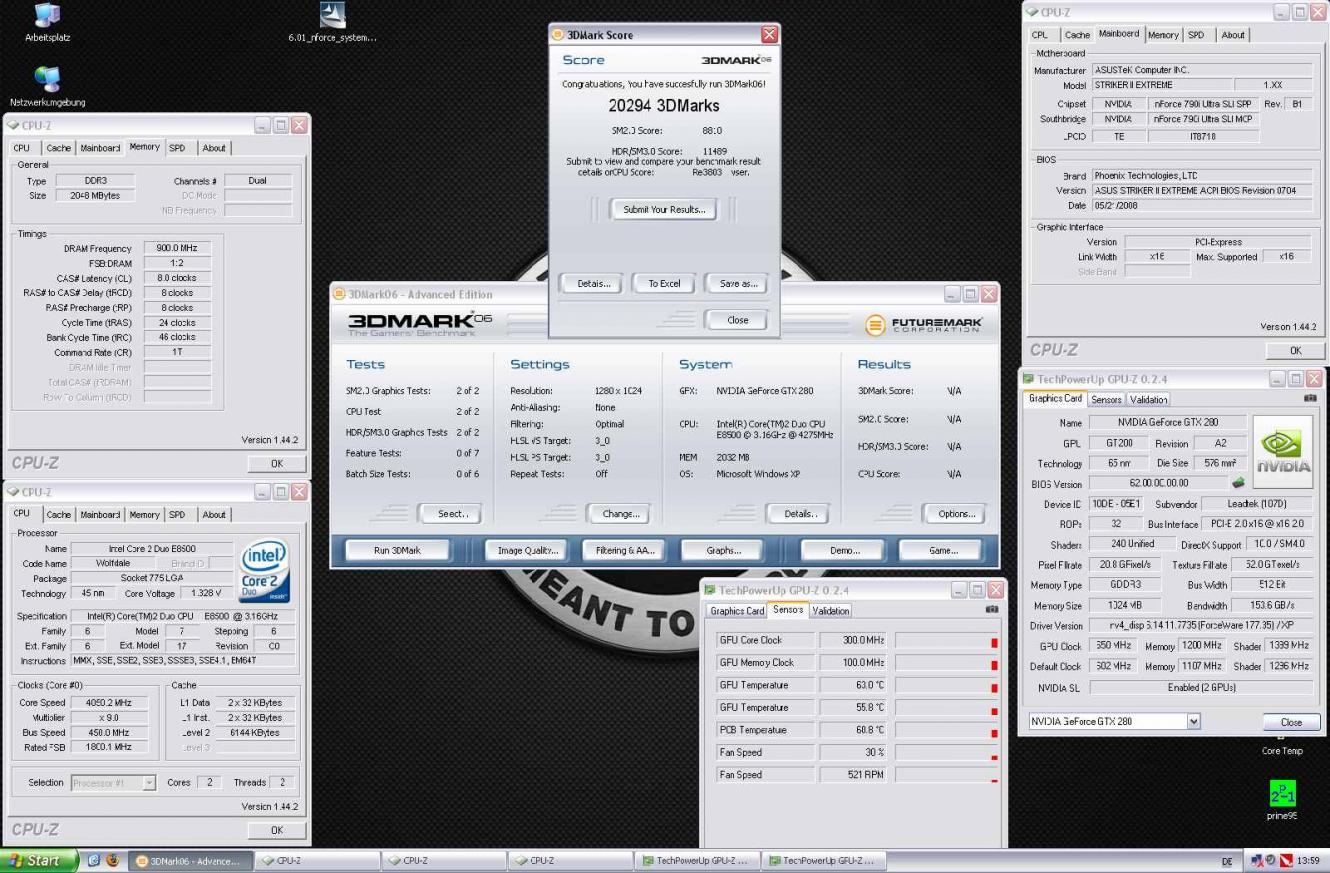Click the red system tray icon beside the clock
The image size is (1330, 873).
[x=1284, y=860]
